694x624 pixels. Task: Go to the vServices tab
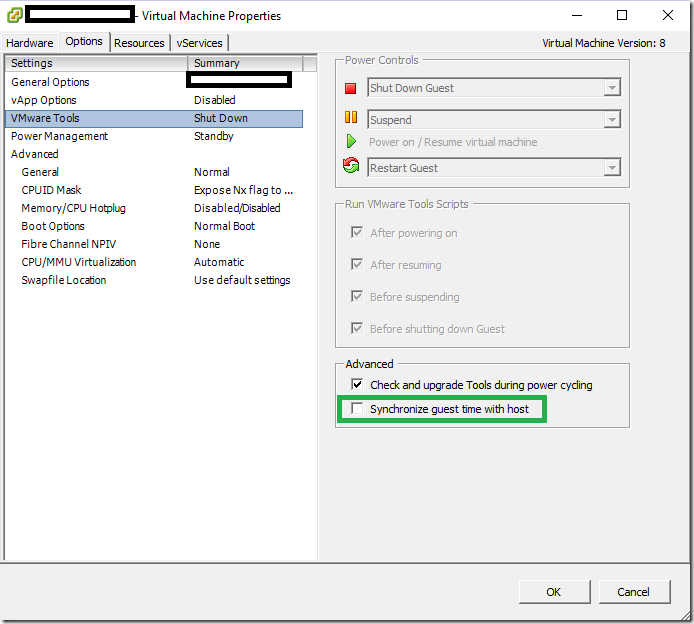point(200,43)
